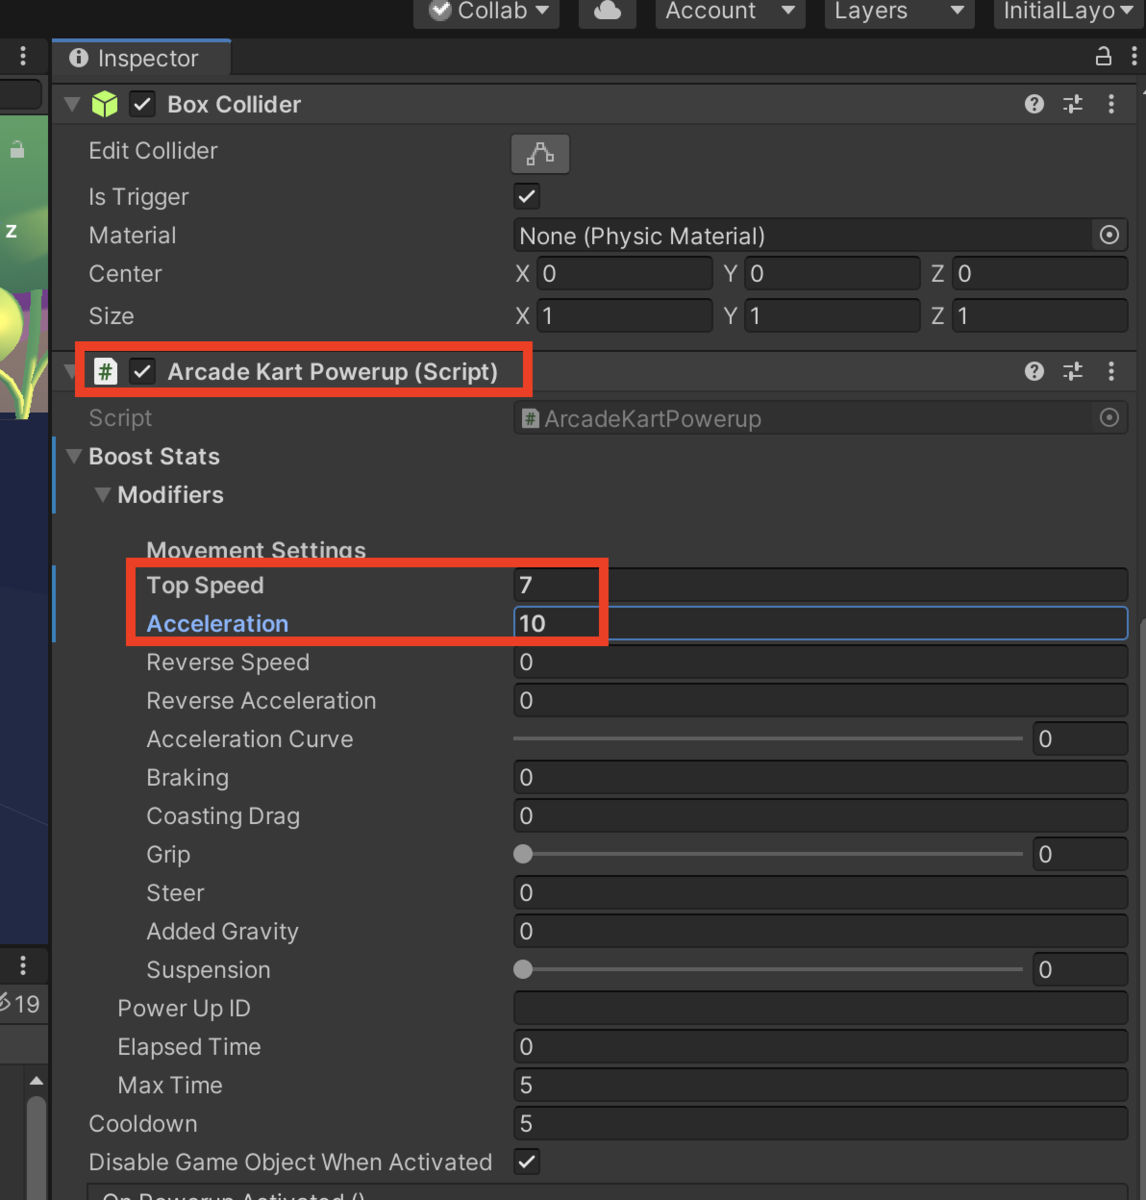
Task: Click the Elapsed Time field
Action: [x=820, y=1046]
